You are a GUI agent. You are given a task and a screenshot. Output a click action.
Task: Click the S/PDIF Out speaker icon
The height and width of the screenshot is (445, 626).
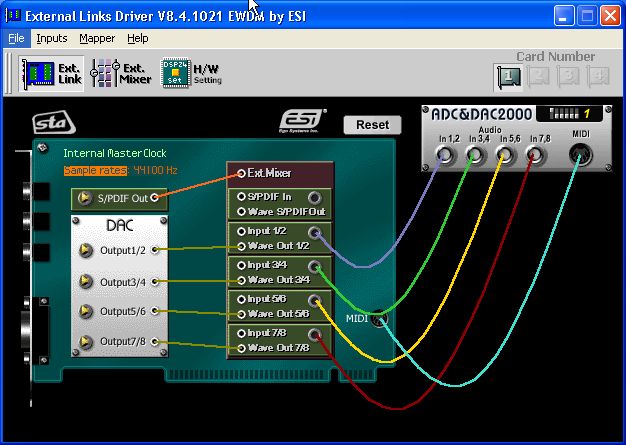[85, 198]
